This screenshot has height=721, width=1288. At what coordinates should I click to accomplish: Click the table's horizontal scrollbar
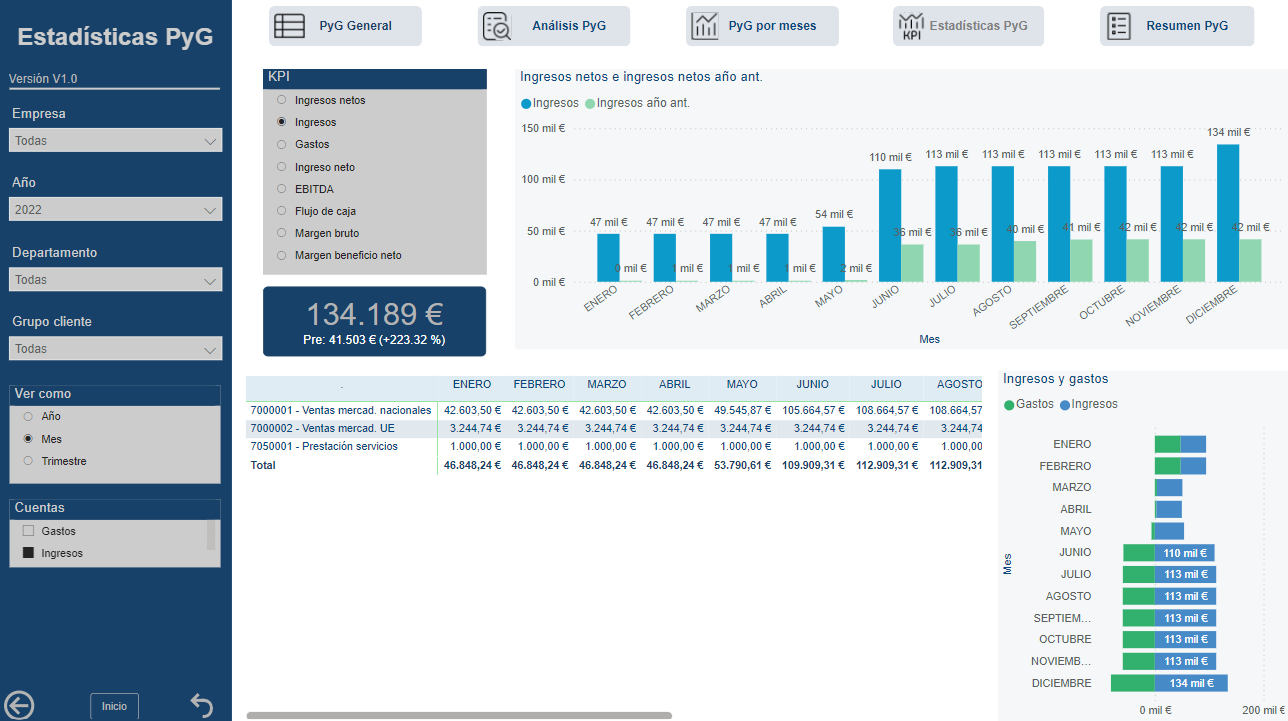(459, 715)
